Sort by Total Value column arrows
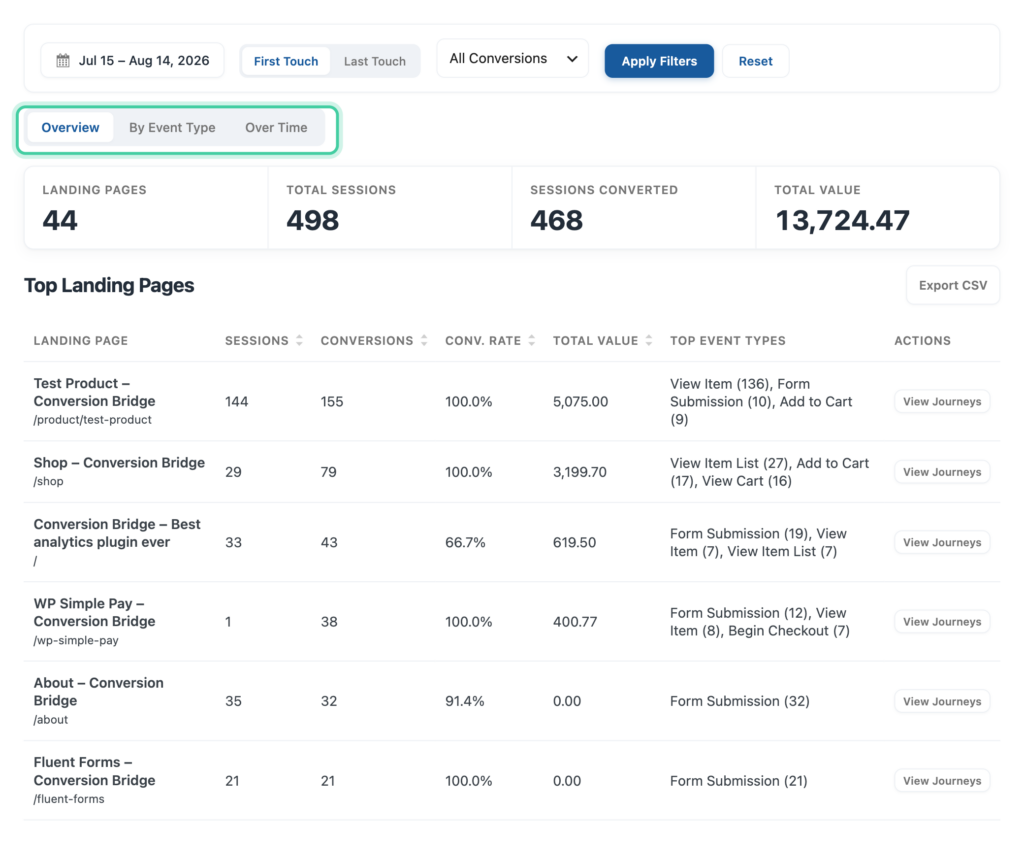 pos(648,340)
